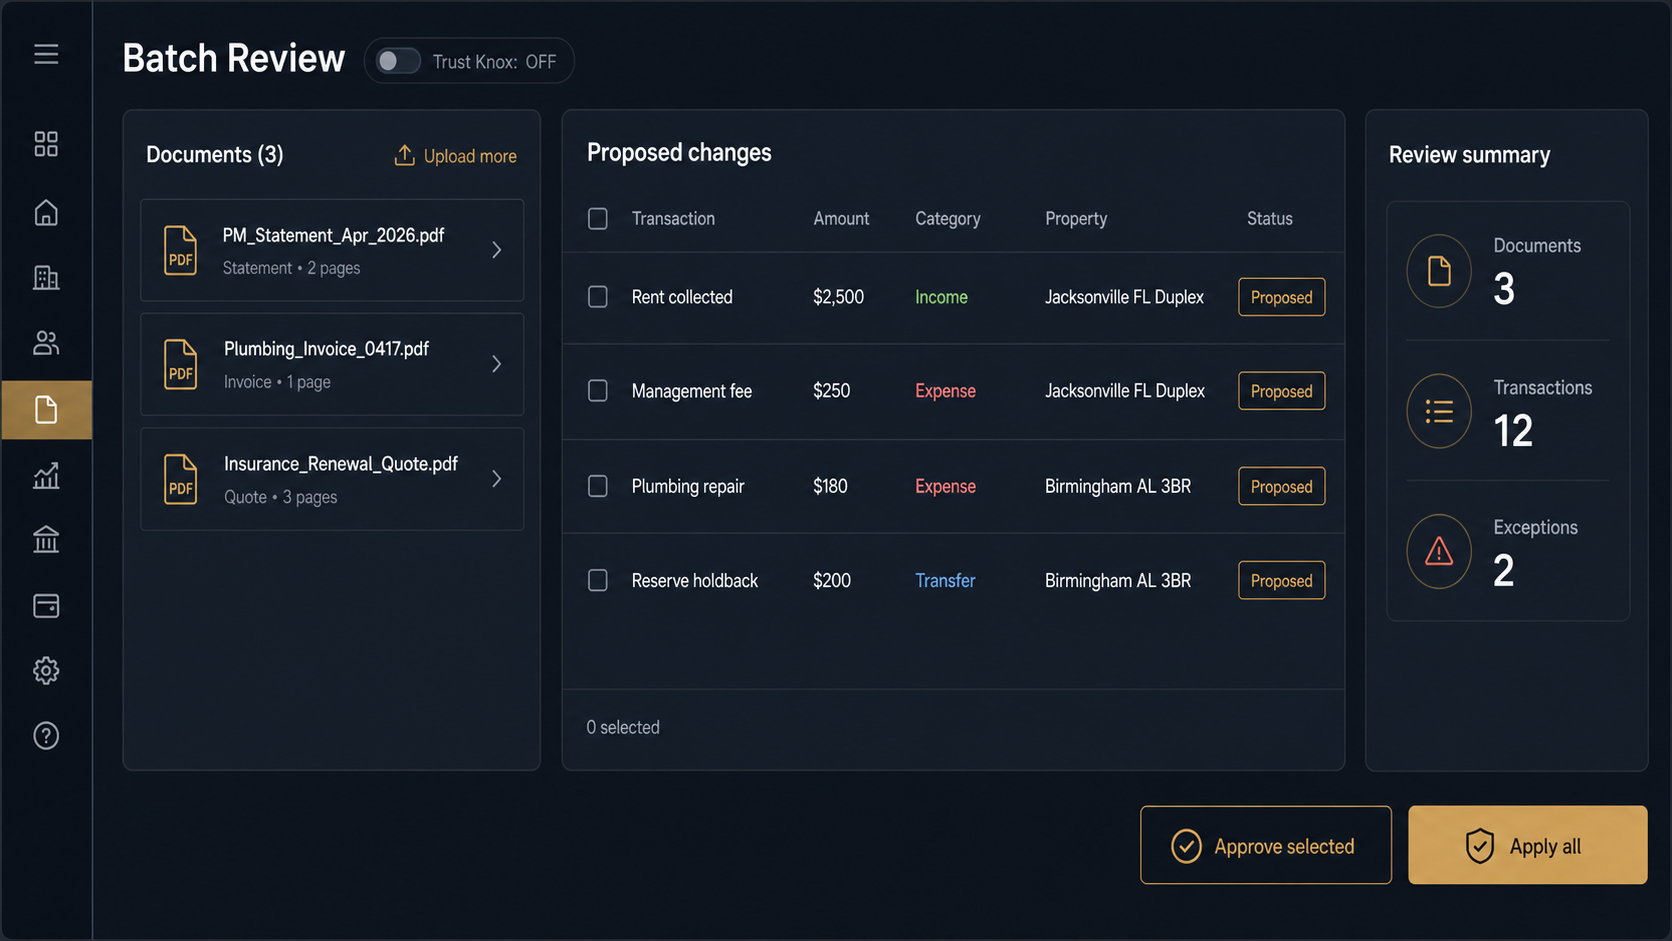Image resolution: width=1672 pixels, height=941 pixels.
Task: Click Exceptions count 2
Action: [x=1503, y=570]
